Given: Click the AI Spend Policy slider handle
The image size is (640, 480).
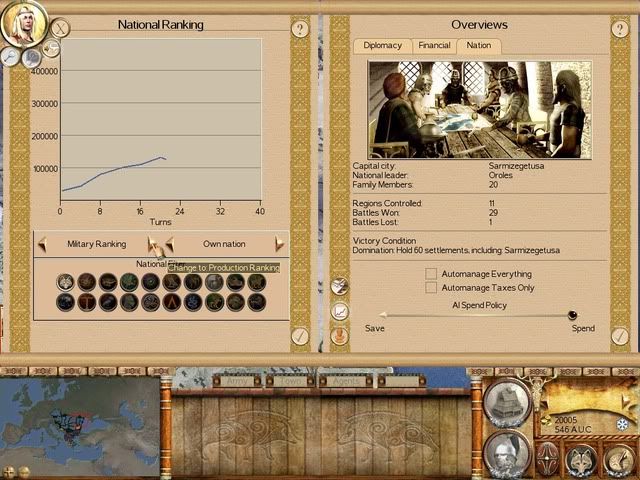Looking at the screenshot, I should coord(572,315).
